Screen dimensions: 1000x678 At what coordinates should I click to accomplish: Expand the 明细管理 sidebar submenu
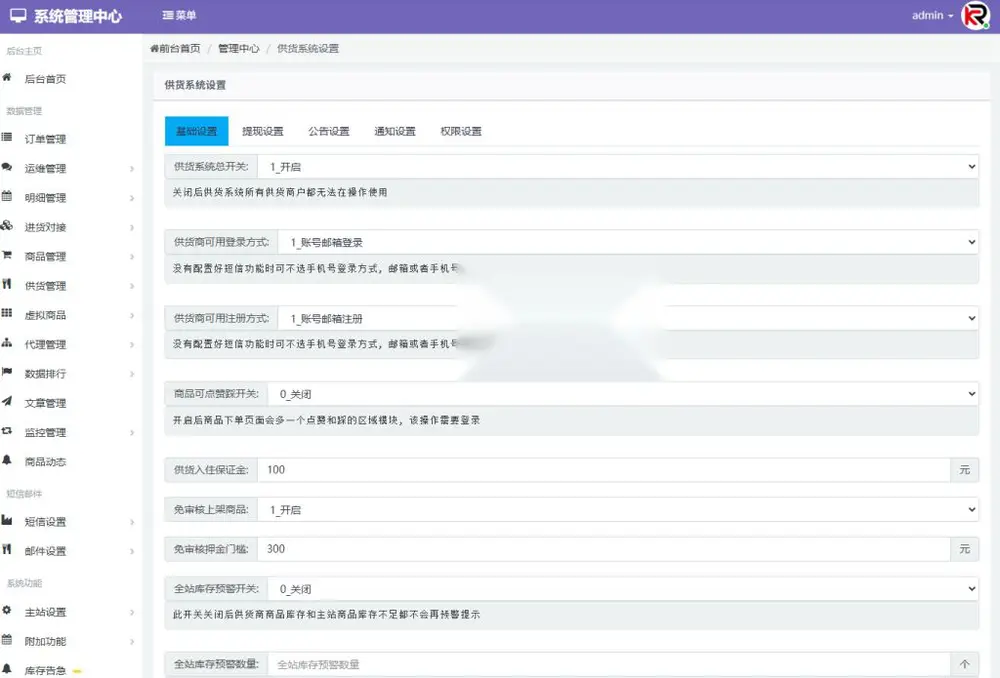tap(132, 198)
